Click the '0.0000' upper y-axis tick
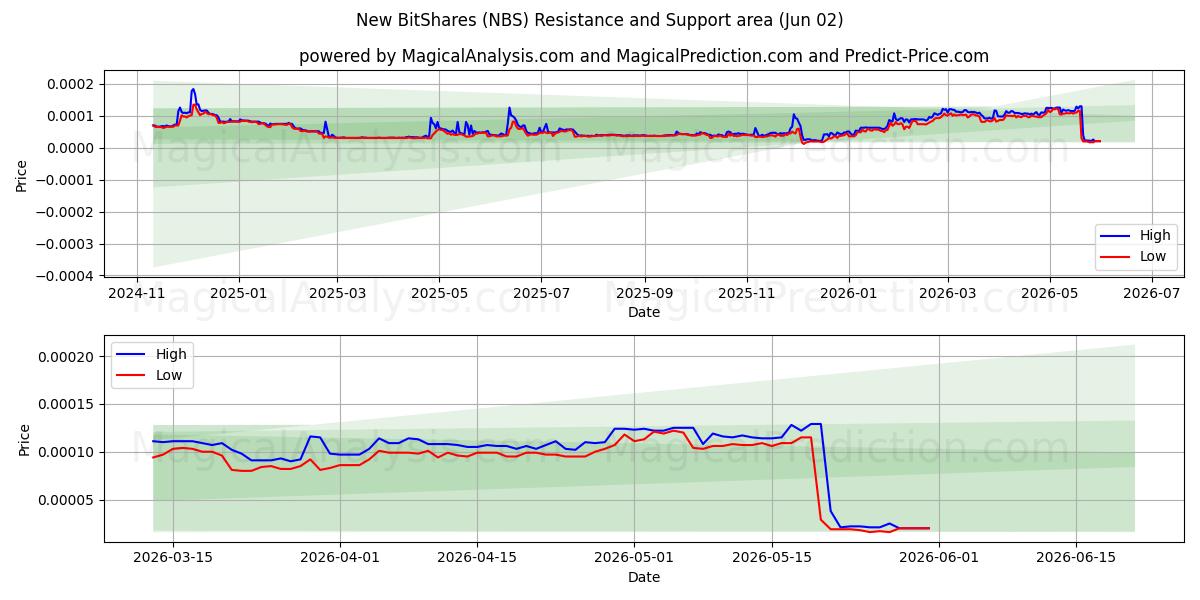The image size is (1200, 600). (71, 148)
